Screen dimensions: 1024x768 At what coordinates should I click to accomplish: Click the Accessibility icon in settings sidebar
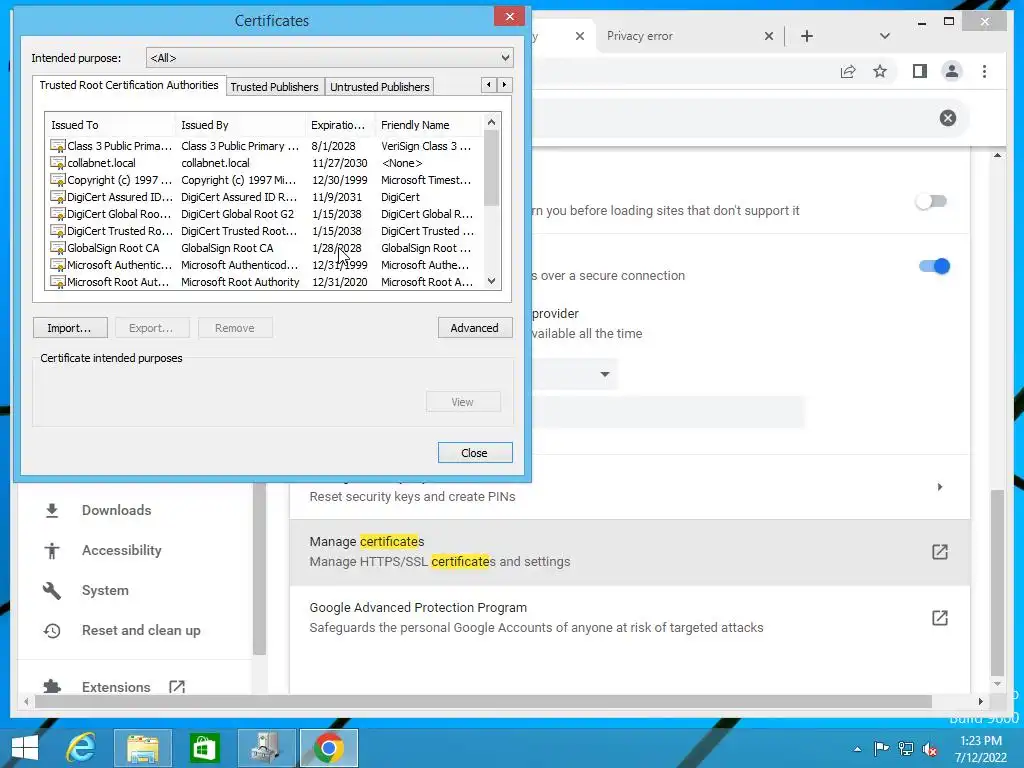point(52,551)
